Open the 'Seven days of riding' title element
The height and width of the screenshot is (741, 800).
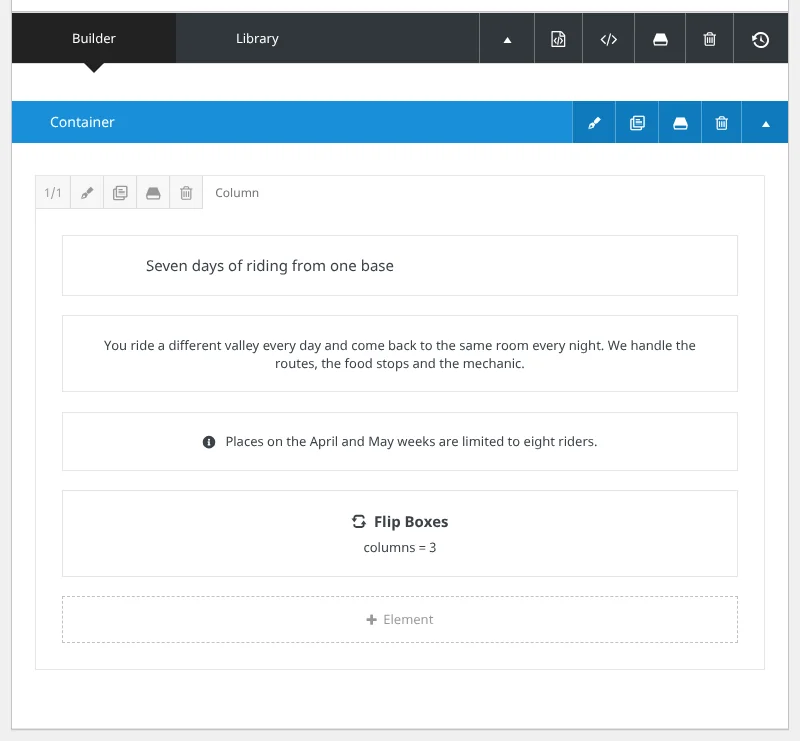400,265
